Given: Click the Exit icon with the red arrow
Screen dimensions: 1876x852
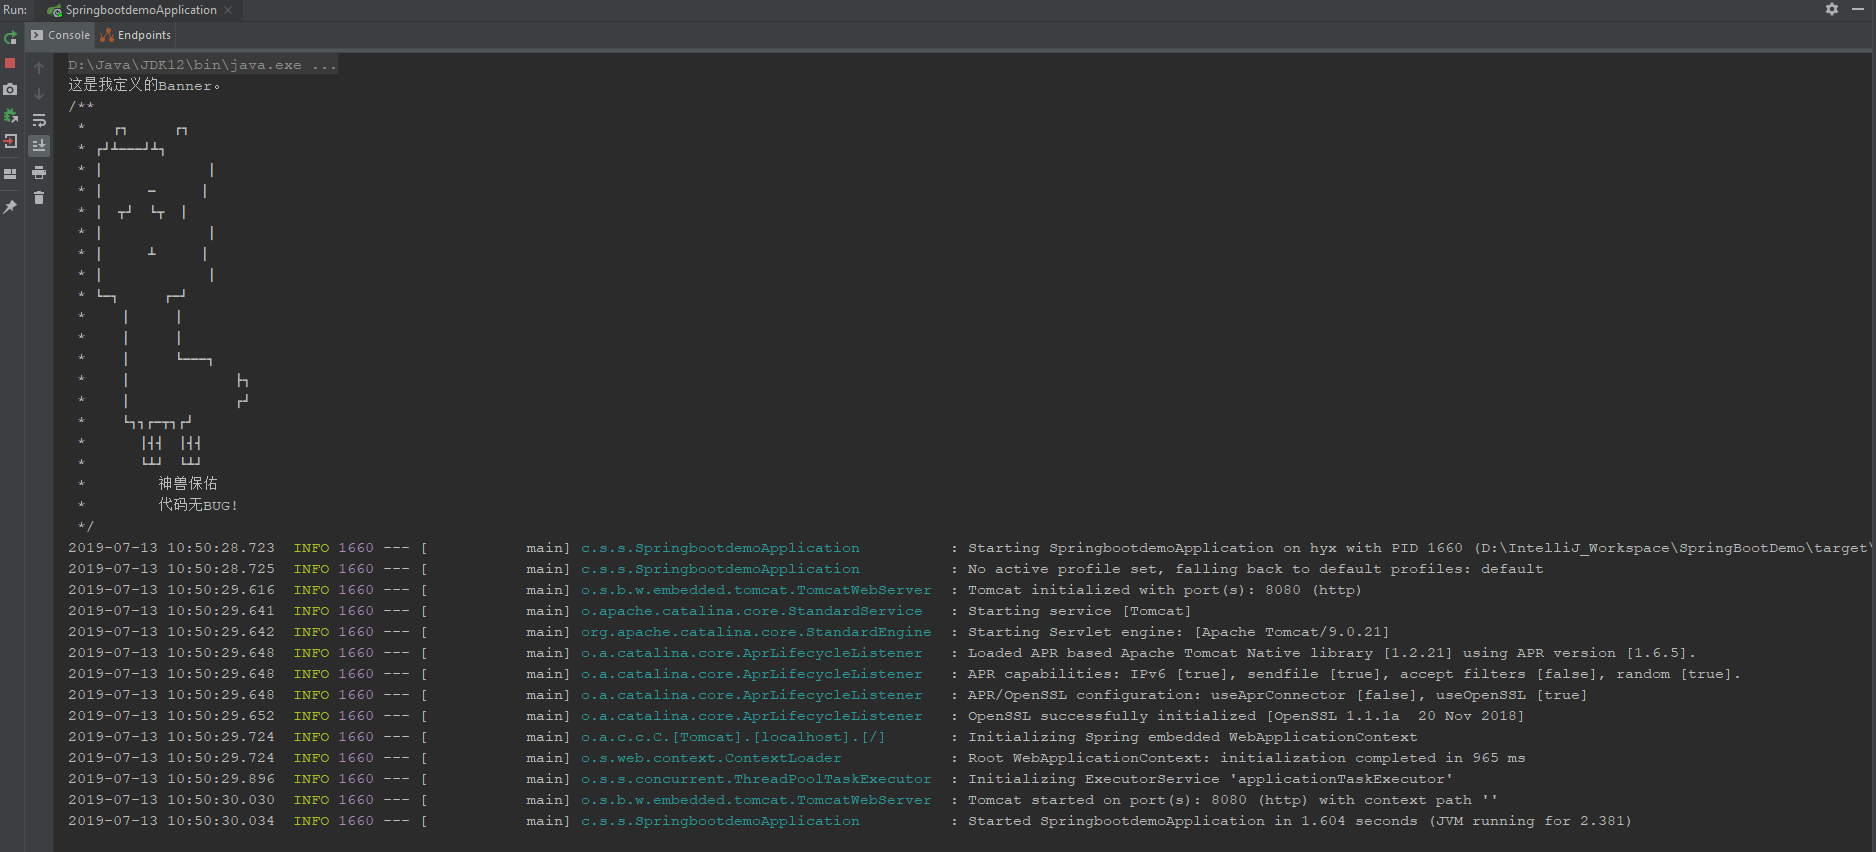Looking at the screenshot, I should [10, 141].
